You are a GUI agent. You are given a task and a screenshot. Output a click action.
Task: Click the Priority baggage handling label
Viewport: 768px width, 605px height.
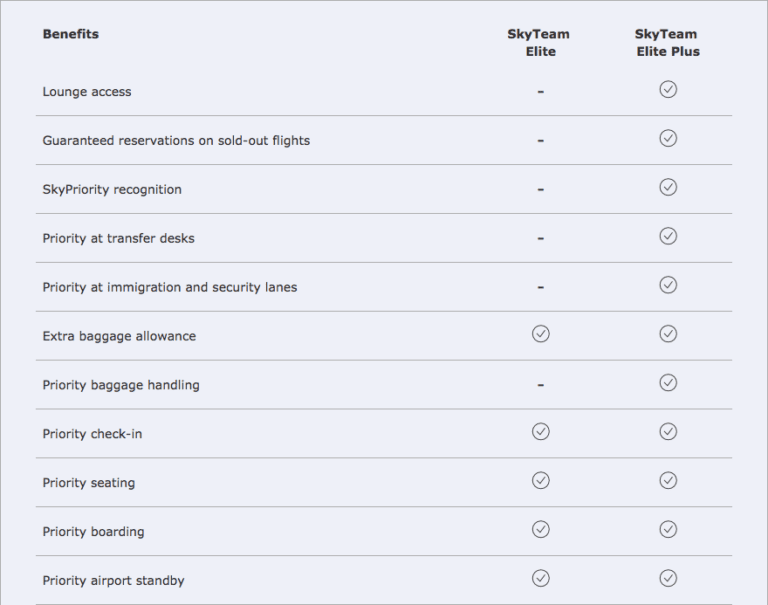(x=121, y=385)
